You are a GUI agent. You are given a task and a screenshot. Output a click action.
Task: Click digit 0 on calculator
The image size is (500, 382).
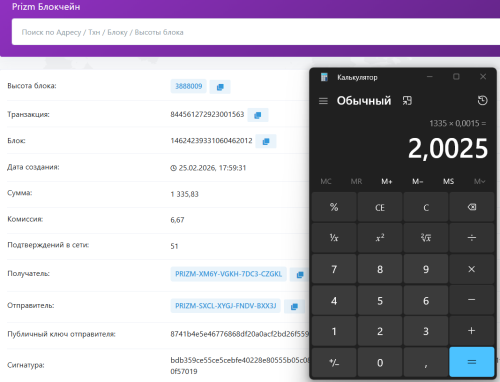[x=380, y=362]
